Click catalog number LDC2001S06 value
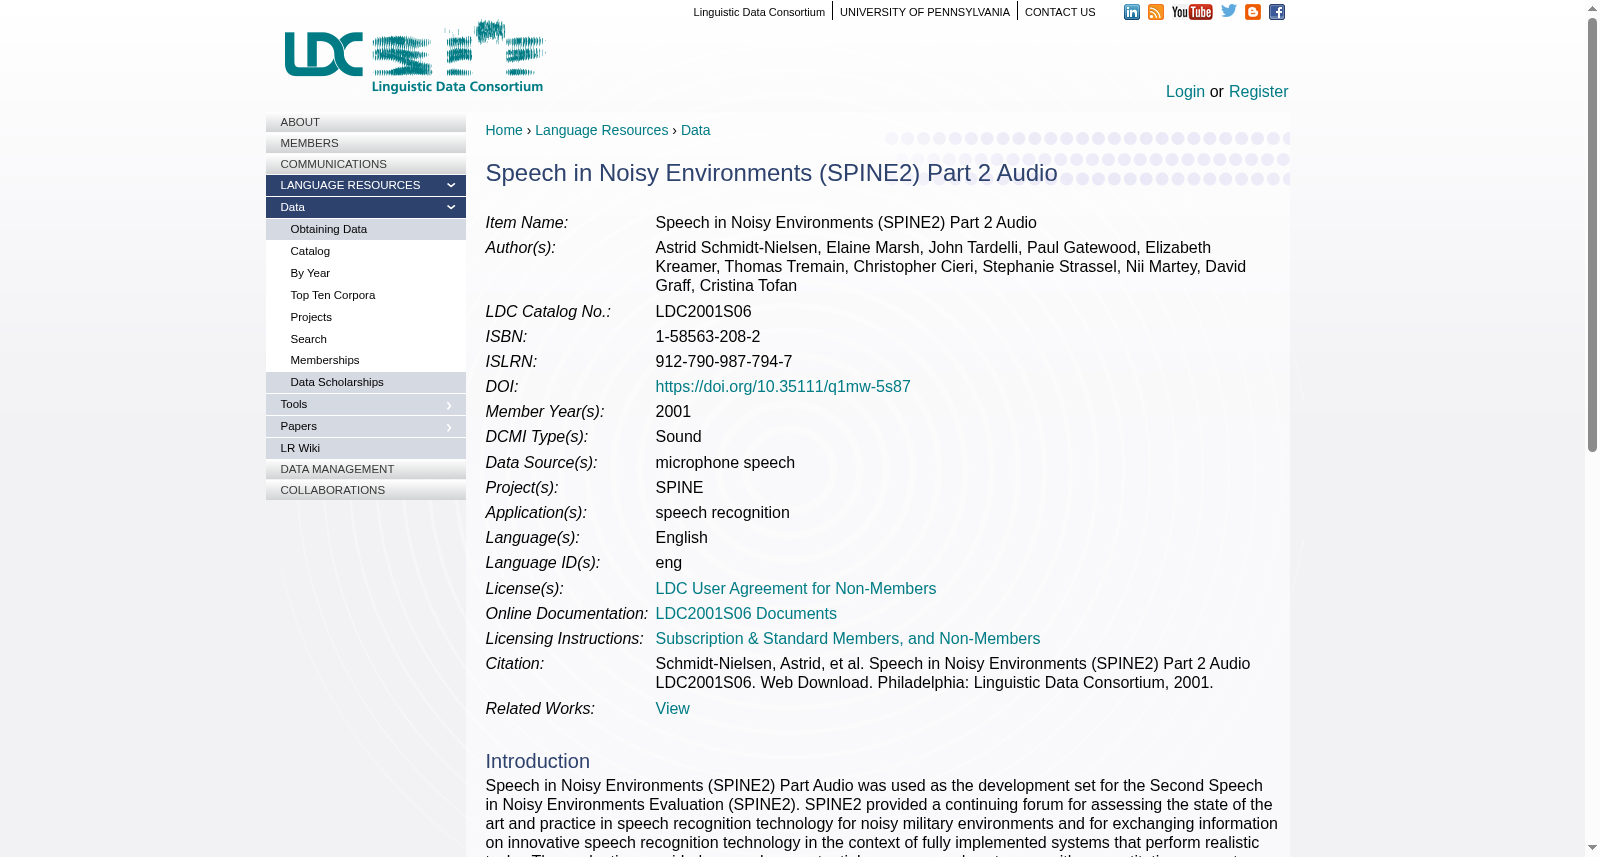The image size is (1600, 857). [x=703, y=312]
